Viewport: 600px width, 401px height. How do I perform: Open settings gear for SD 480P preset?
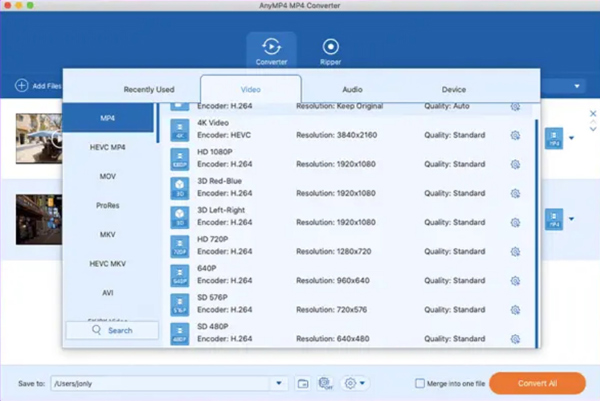(515, 339)
